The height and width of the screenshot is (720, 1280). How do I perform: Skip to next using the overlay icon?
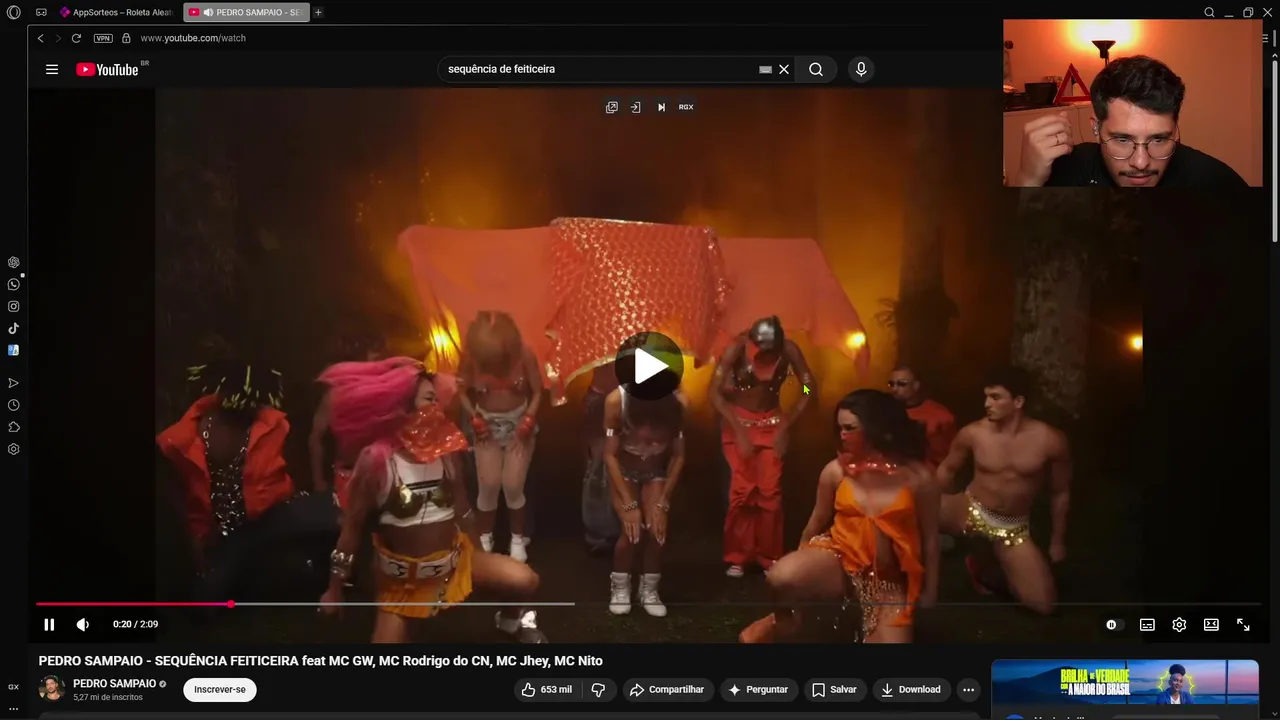click(x=661, y=107)
